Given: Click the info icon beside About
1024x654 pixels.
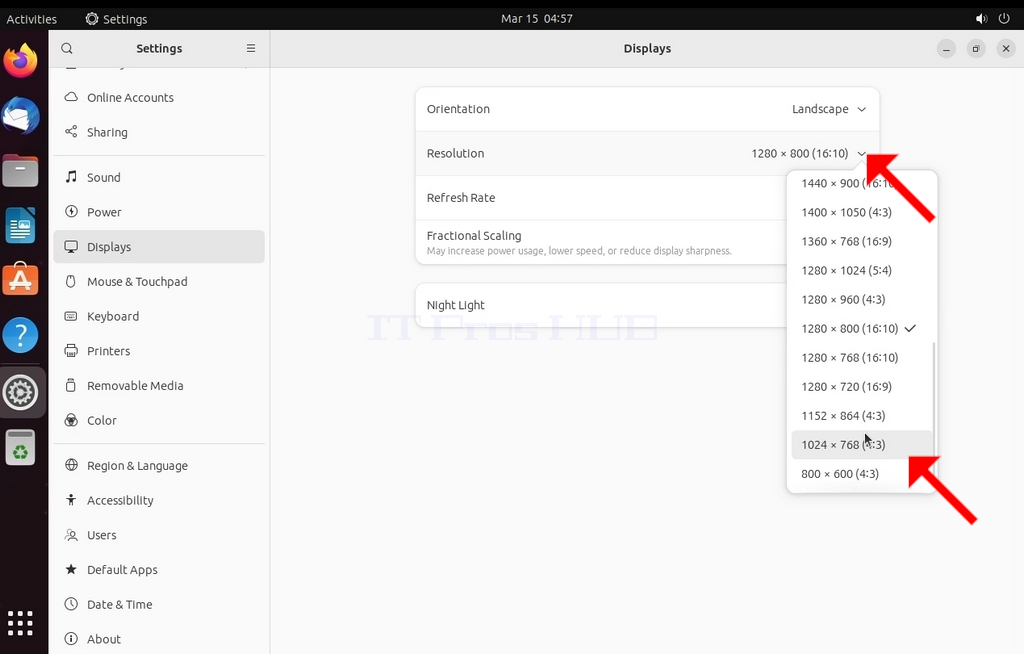Looking at the screenshot, I should pos(71,638).
